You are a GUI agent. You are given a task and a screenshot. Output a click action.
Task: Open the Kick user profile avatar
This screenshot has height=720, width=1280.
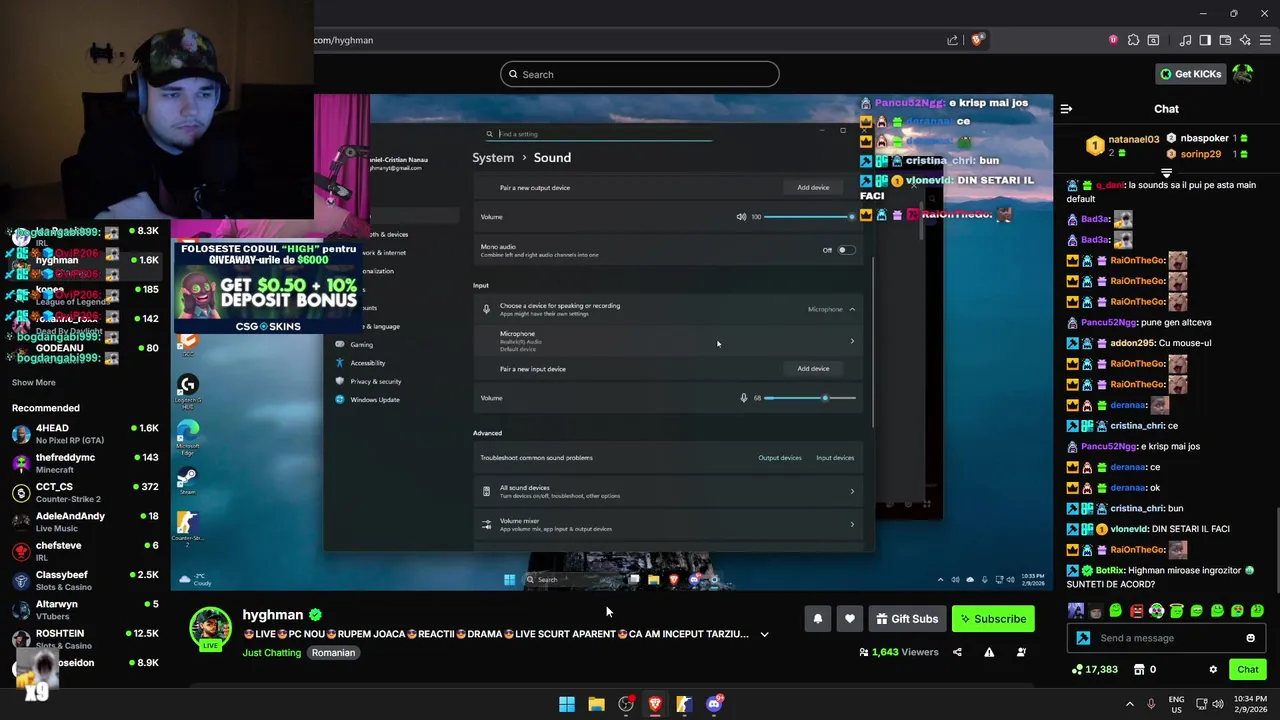pyautogui.click(x=1242, y=74)
